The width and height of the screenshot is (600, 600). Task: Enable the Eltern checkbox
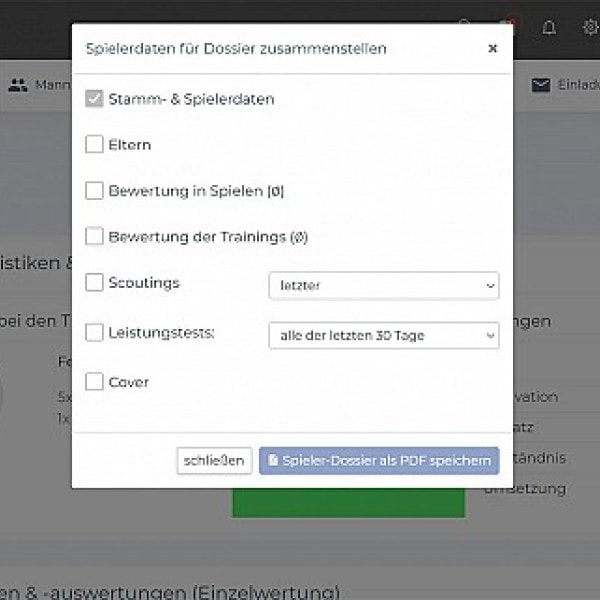point(94,144)
